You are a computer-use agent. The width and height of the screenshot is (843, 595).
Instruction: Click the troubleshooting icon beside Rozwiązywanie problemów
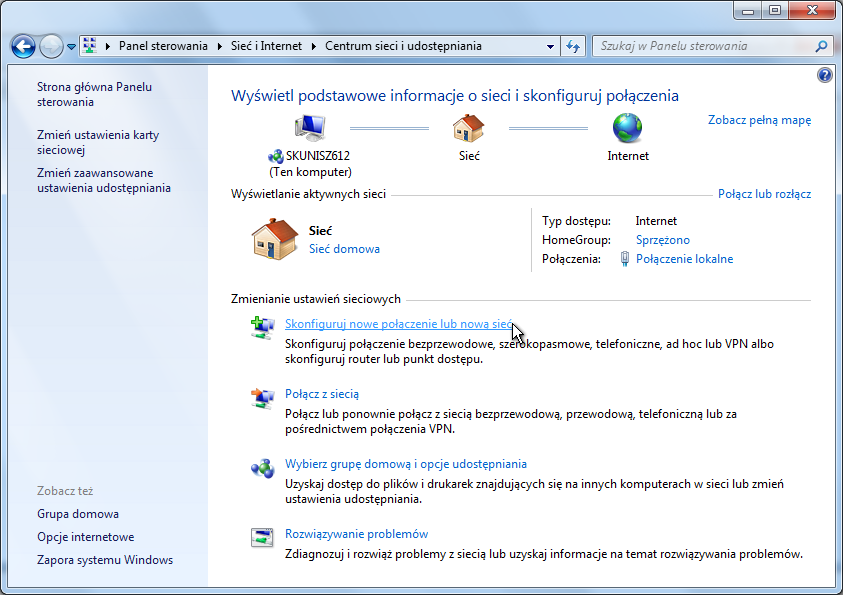[262, 538]
